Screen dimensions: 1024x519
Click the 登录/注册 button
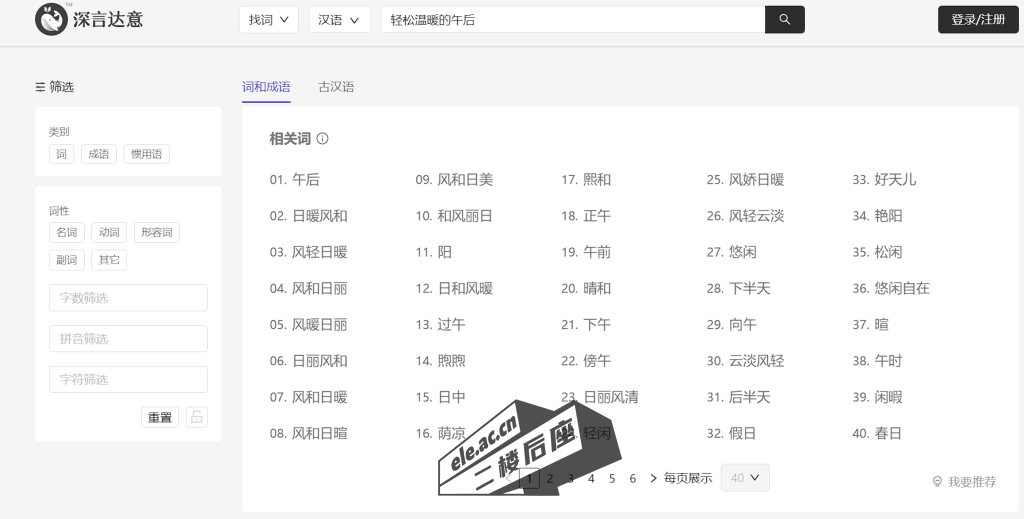(978, 19)
